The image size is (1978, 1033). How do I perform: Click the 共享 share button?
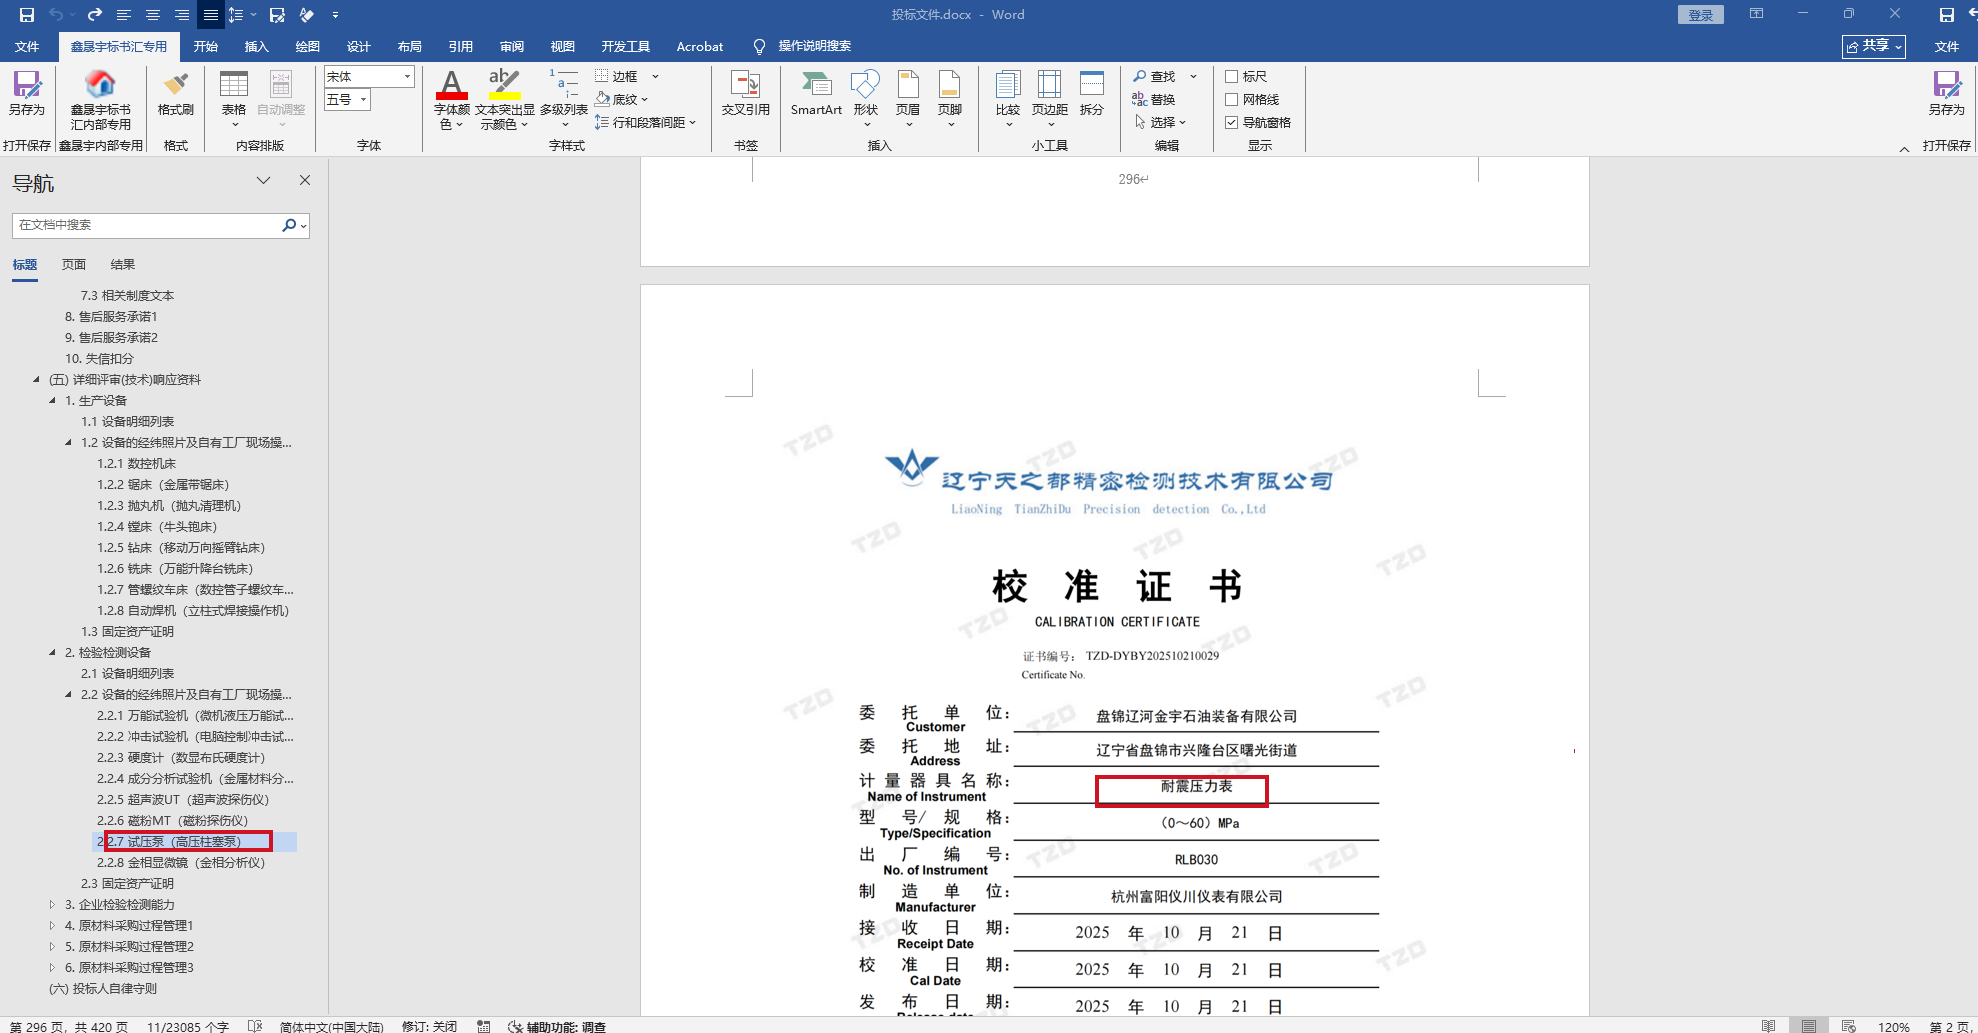coord(1874,47)
